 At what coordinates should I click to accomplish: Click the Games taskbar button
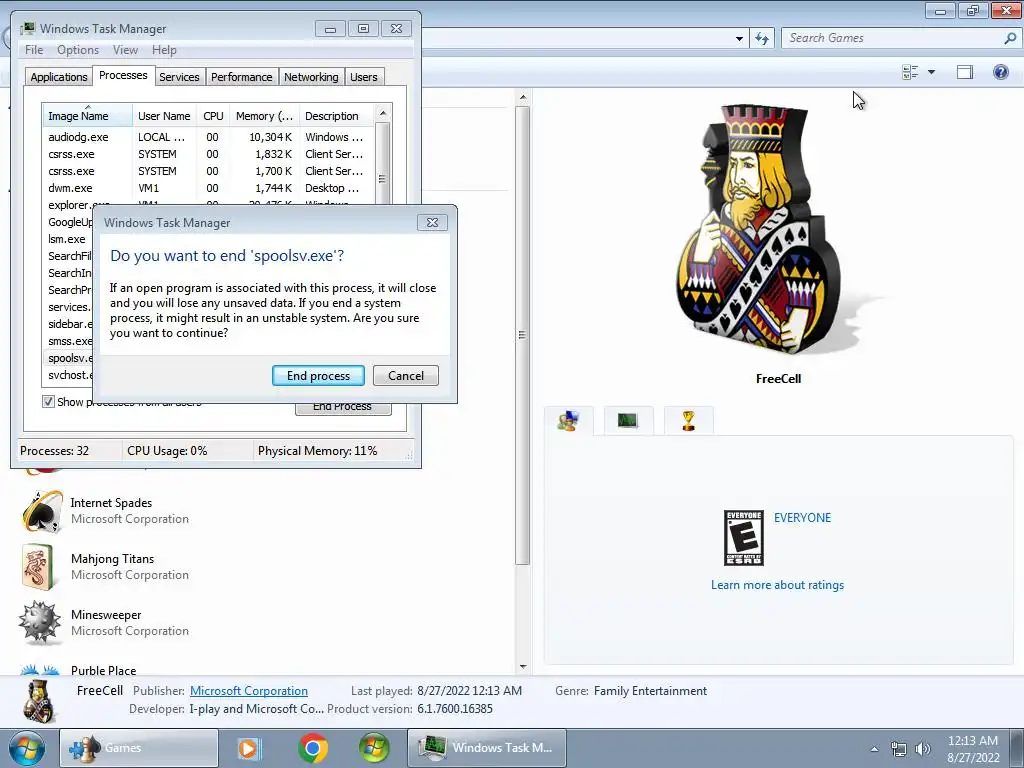tap(139, 748)
